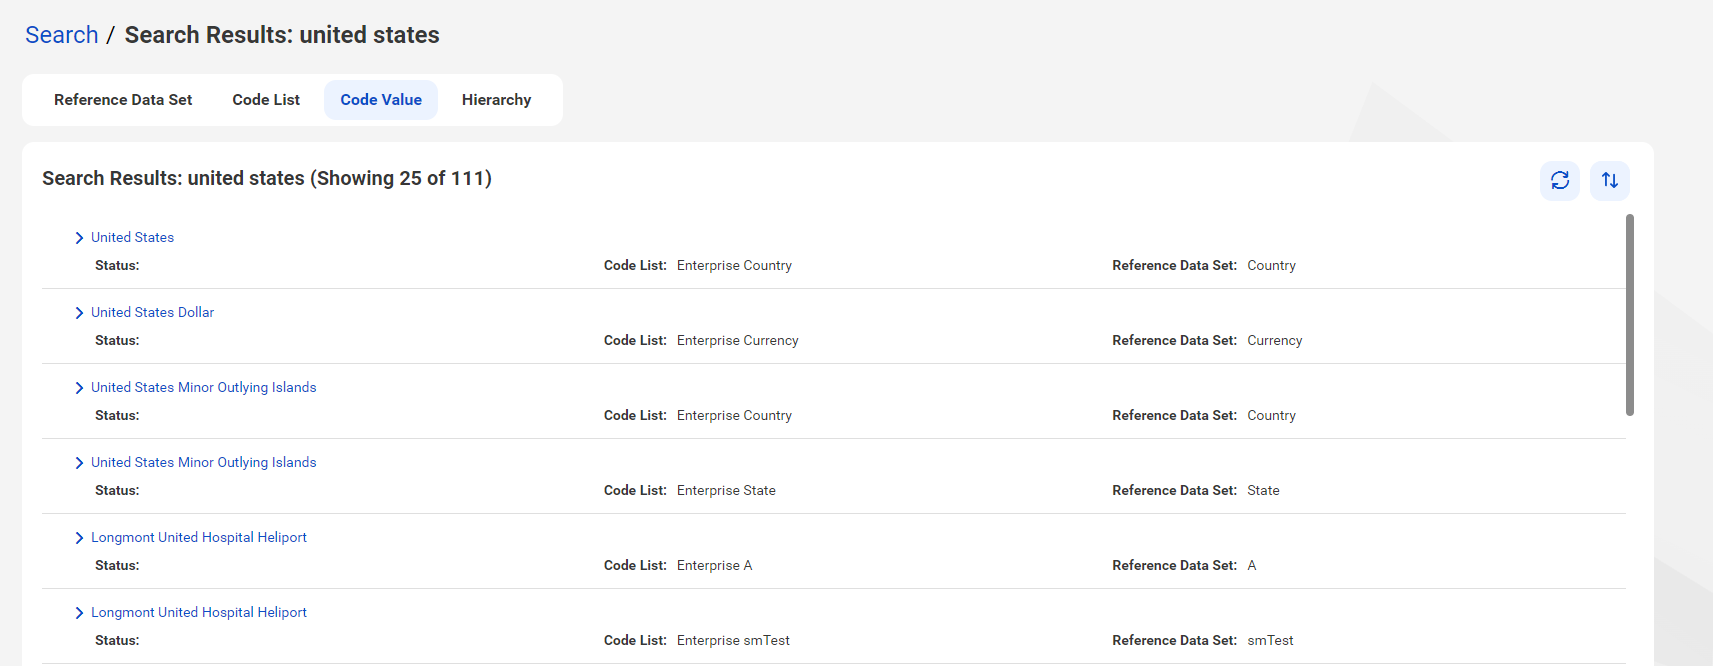Screen dimensions: 1713x666
Task: Select the Code Value tab
Action: point(381,100)
